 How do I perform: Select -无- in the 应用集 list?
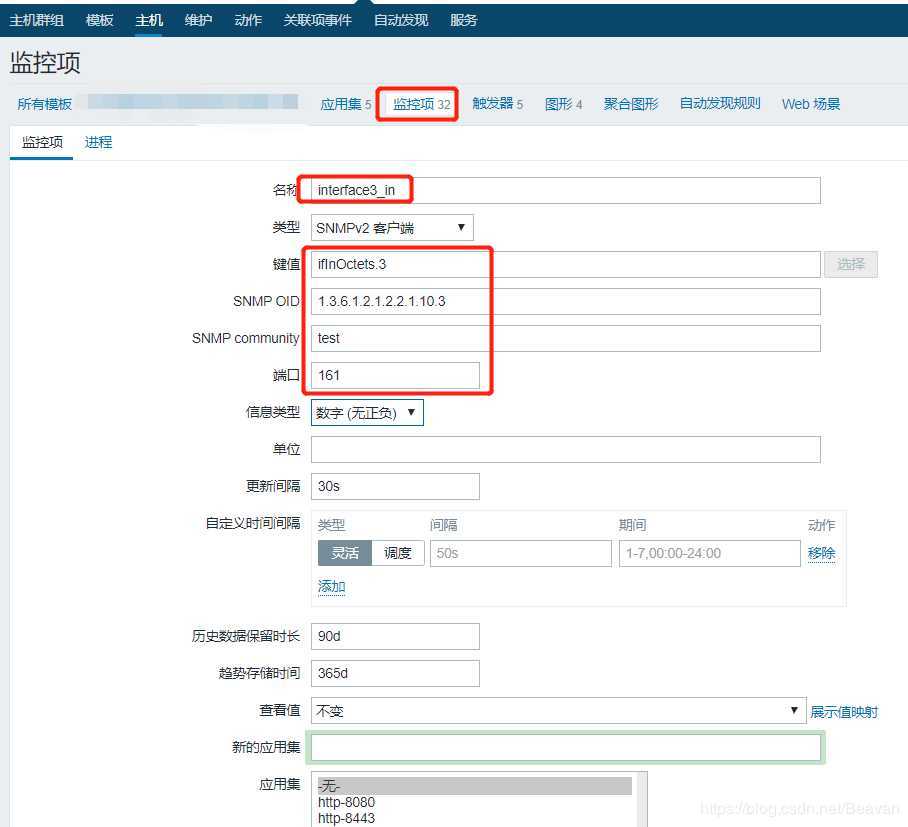[475, 786]
